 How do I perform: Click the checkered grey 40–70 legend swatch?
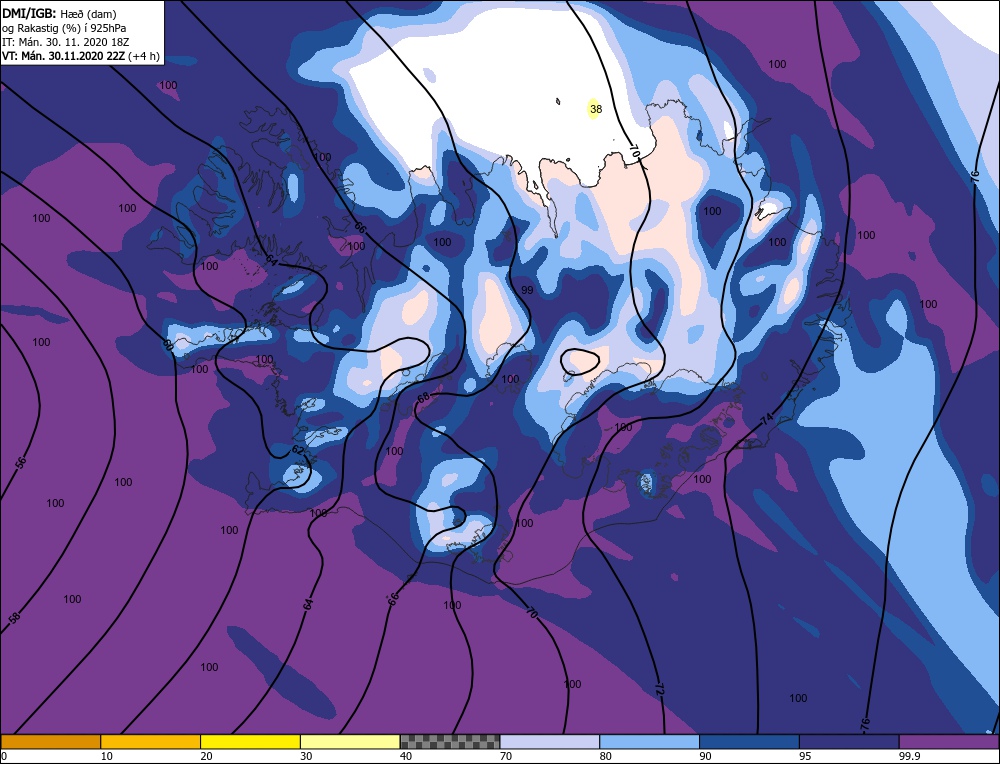450,742
